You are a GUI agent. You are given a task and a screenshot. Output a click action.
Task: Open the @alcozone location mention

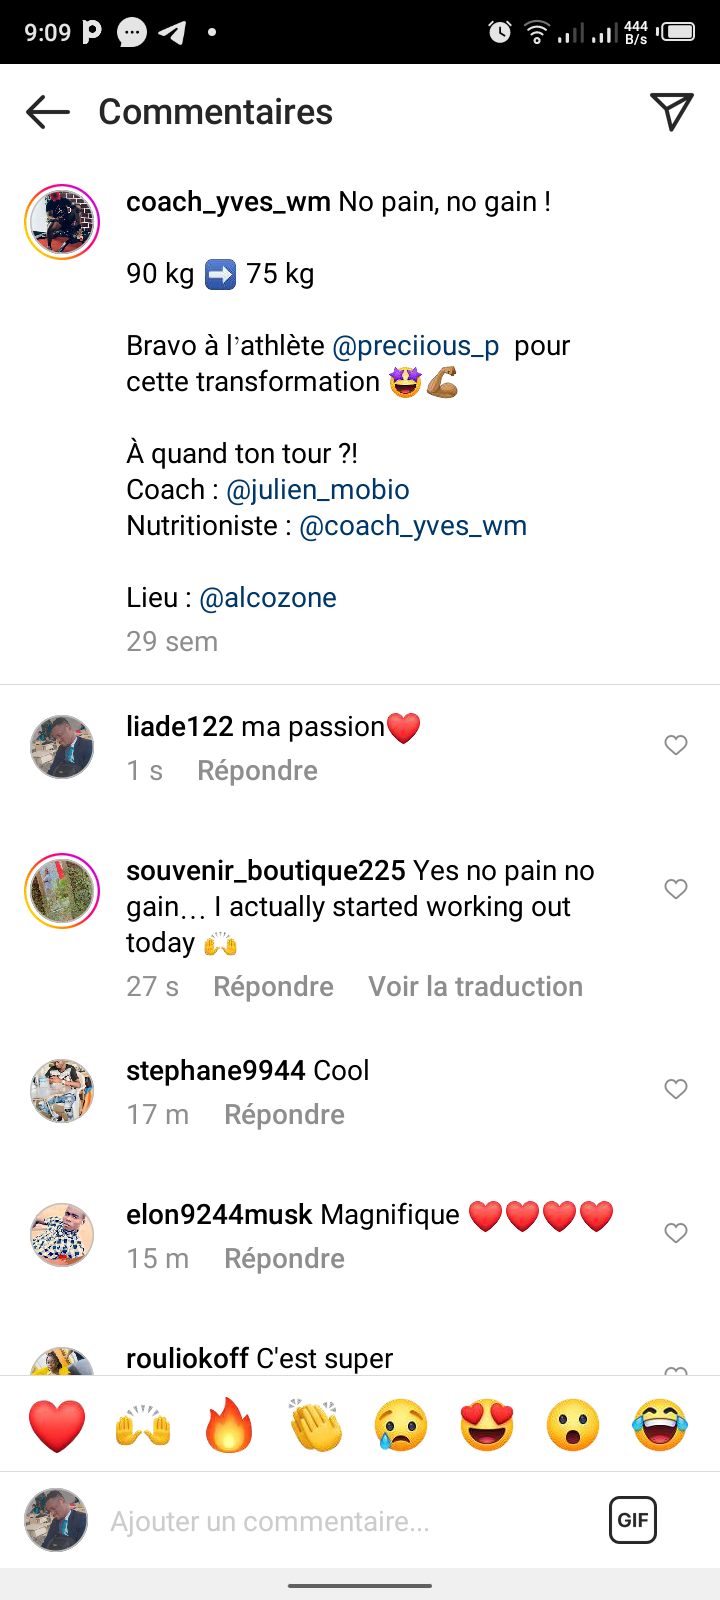tap(268, 598)
